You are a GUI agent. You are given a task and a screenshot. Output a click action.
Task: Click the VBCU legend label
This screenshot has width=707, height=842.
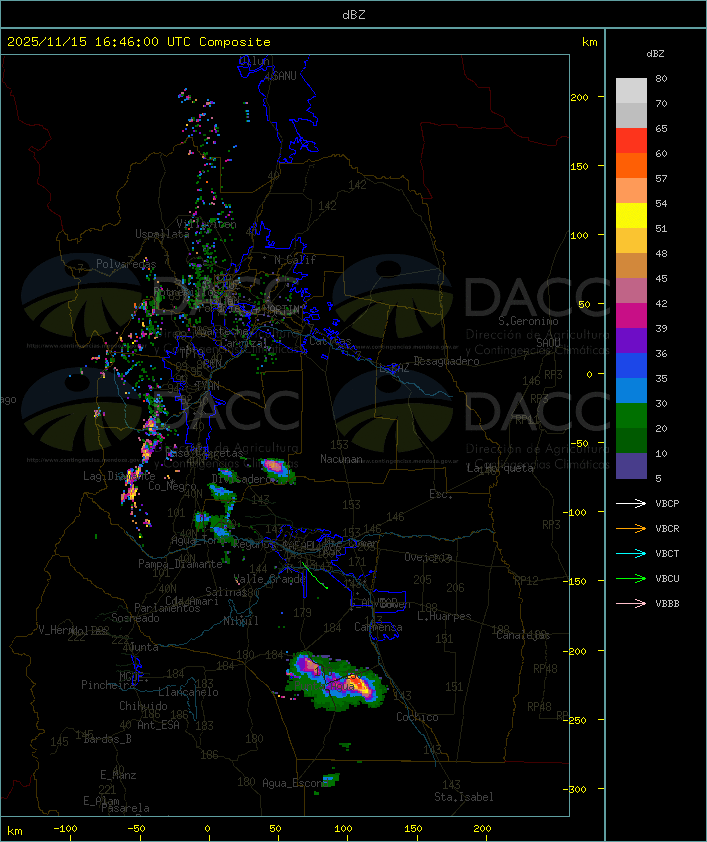click(667, 578)
